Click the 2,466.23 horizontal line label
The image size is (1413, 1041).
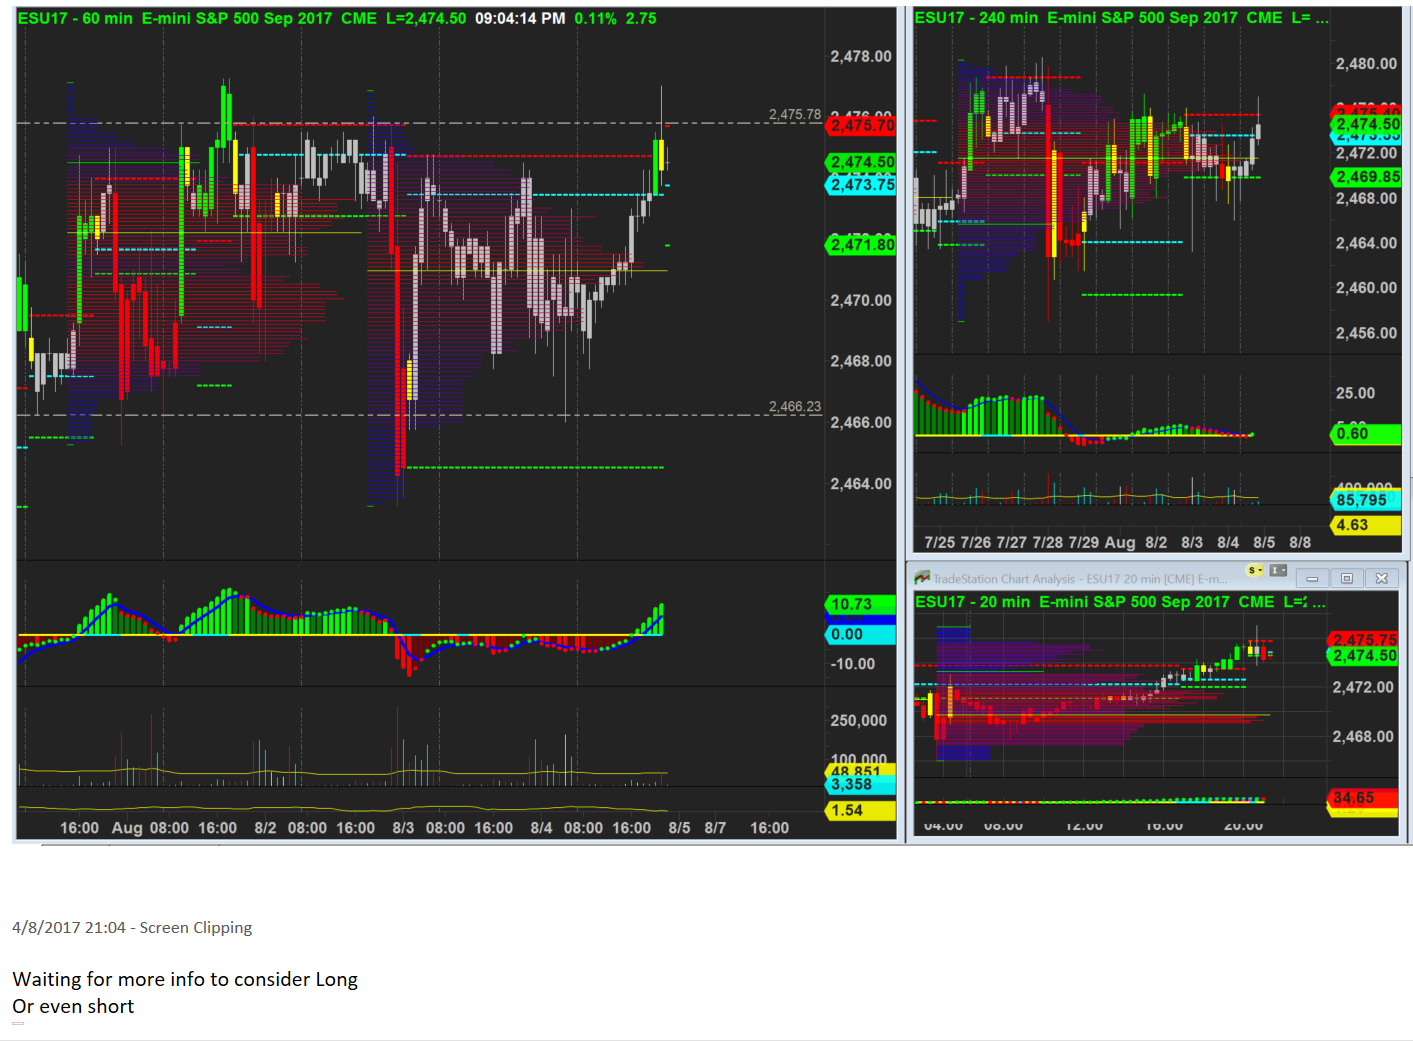click(x=795, y=406)
